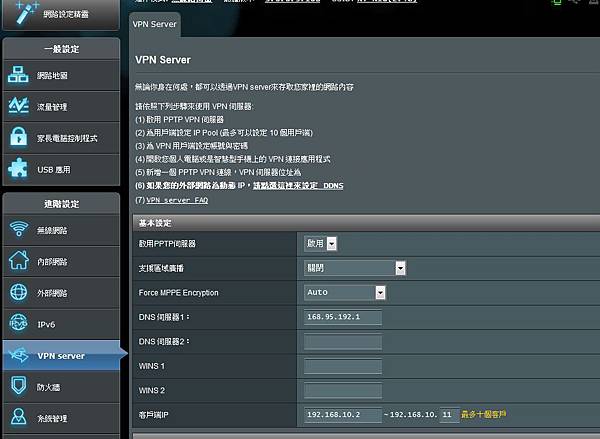Switch to the VPN Server tab
Viewport: 600px width, 439px height.
[x=155, y=24]
